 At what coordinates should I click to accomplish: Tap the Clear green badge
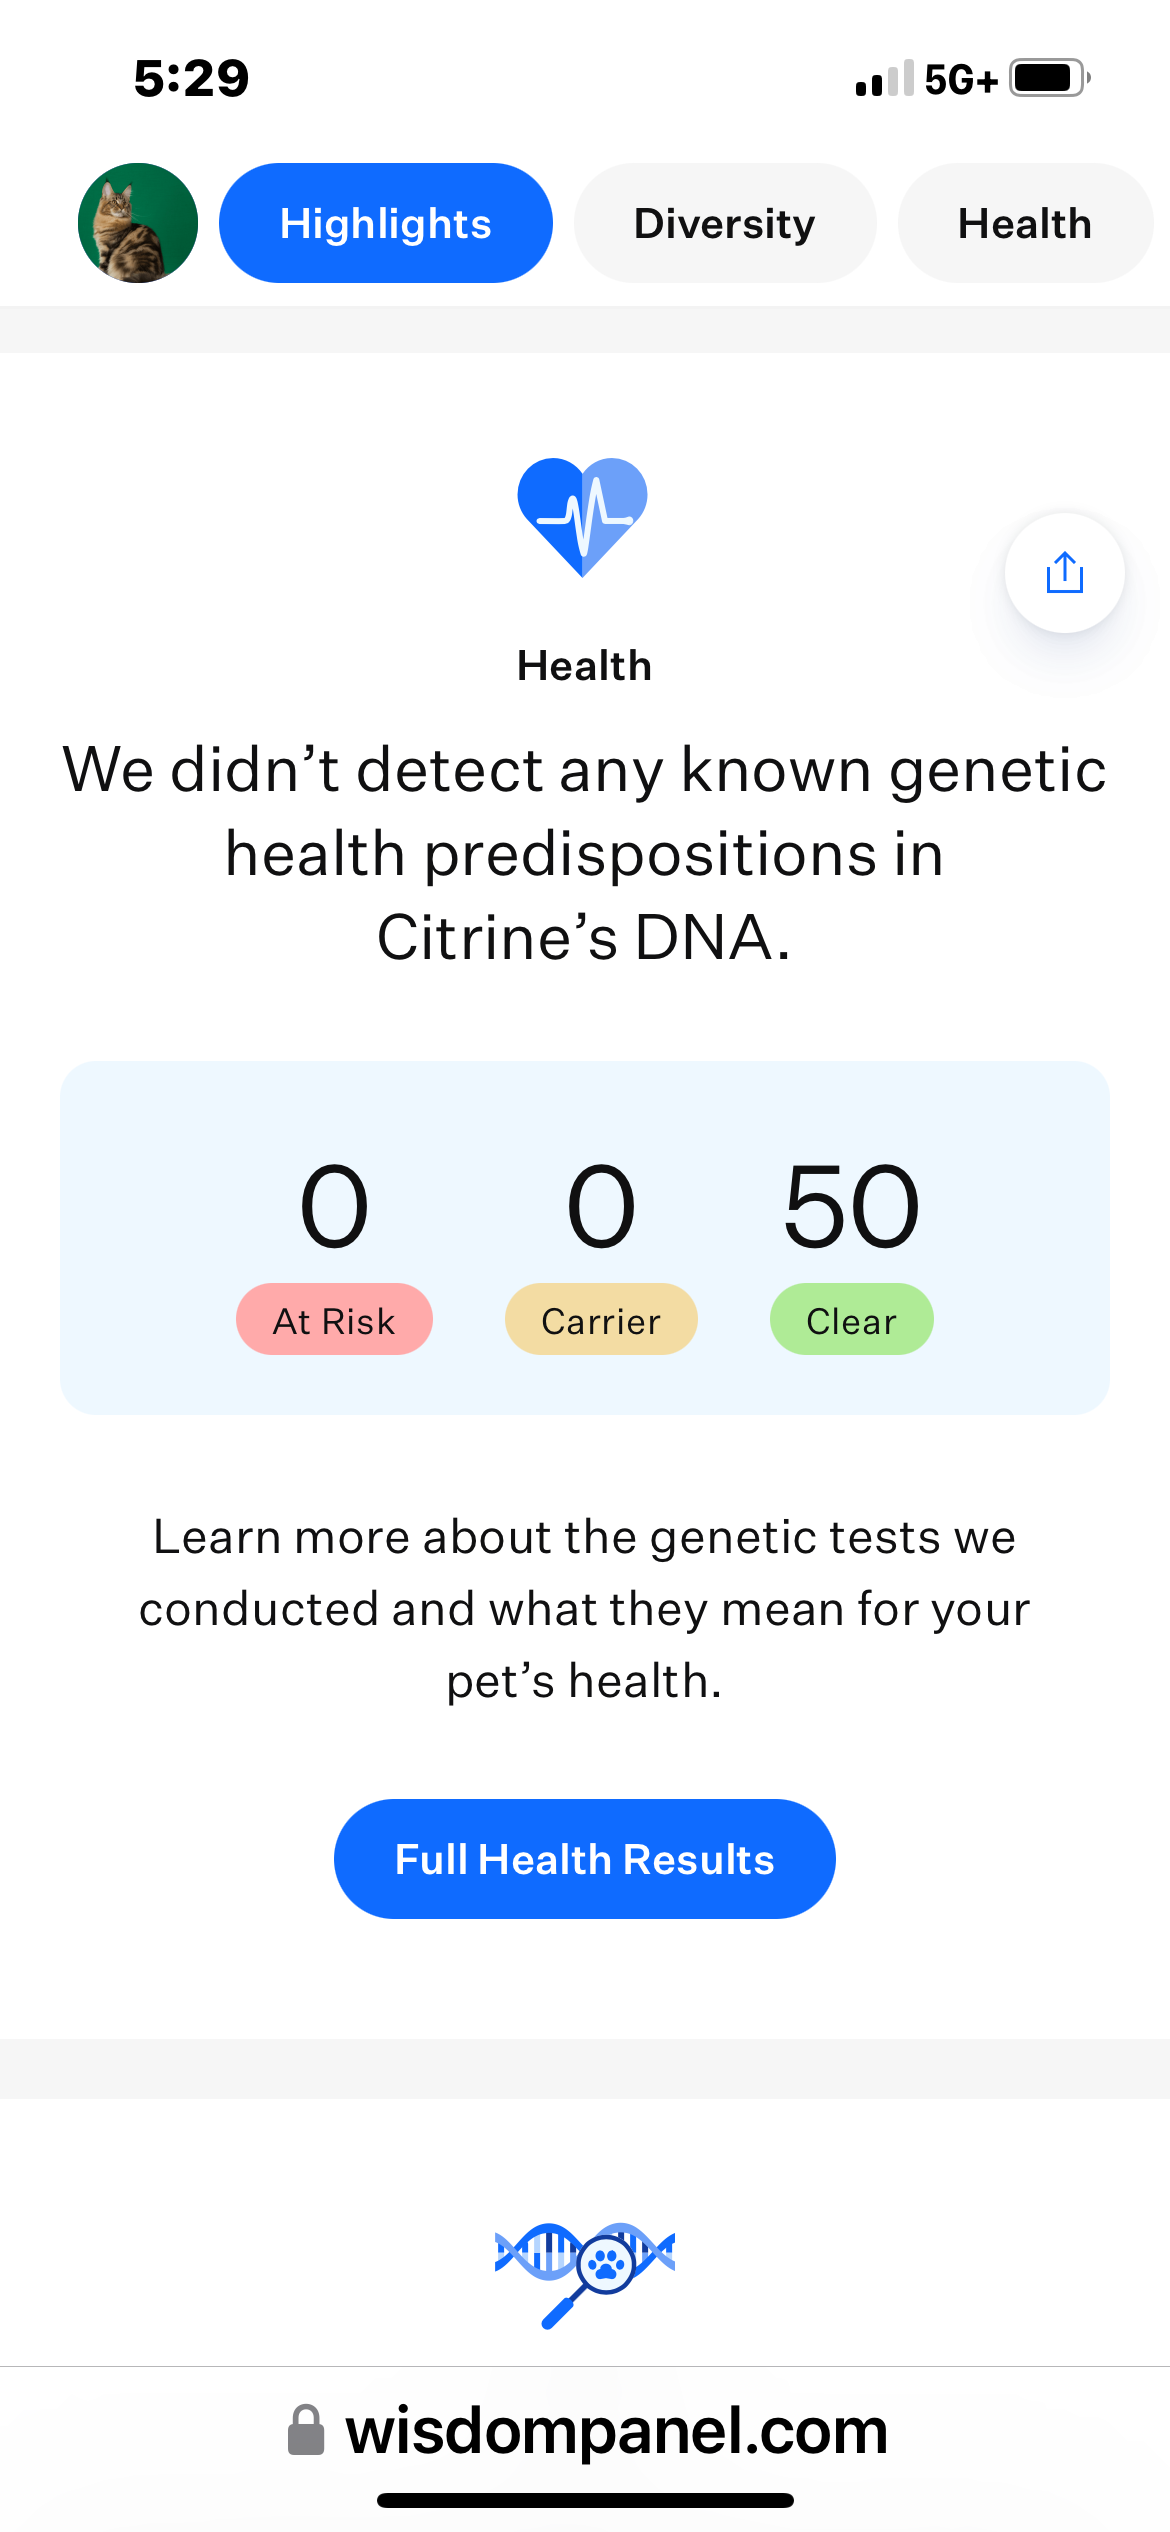coord(851,1320)
